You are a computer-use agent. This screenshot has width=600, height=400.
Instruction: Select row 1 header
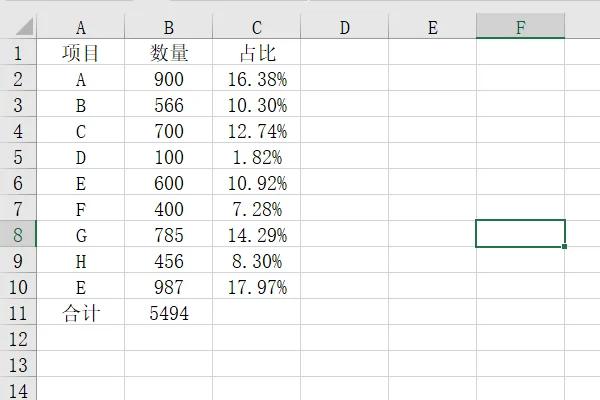[x=18, y=52]
